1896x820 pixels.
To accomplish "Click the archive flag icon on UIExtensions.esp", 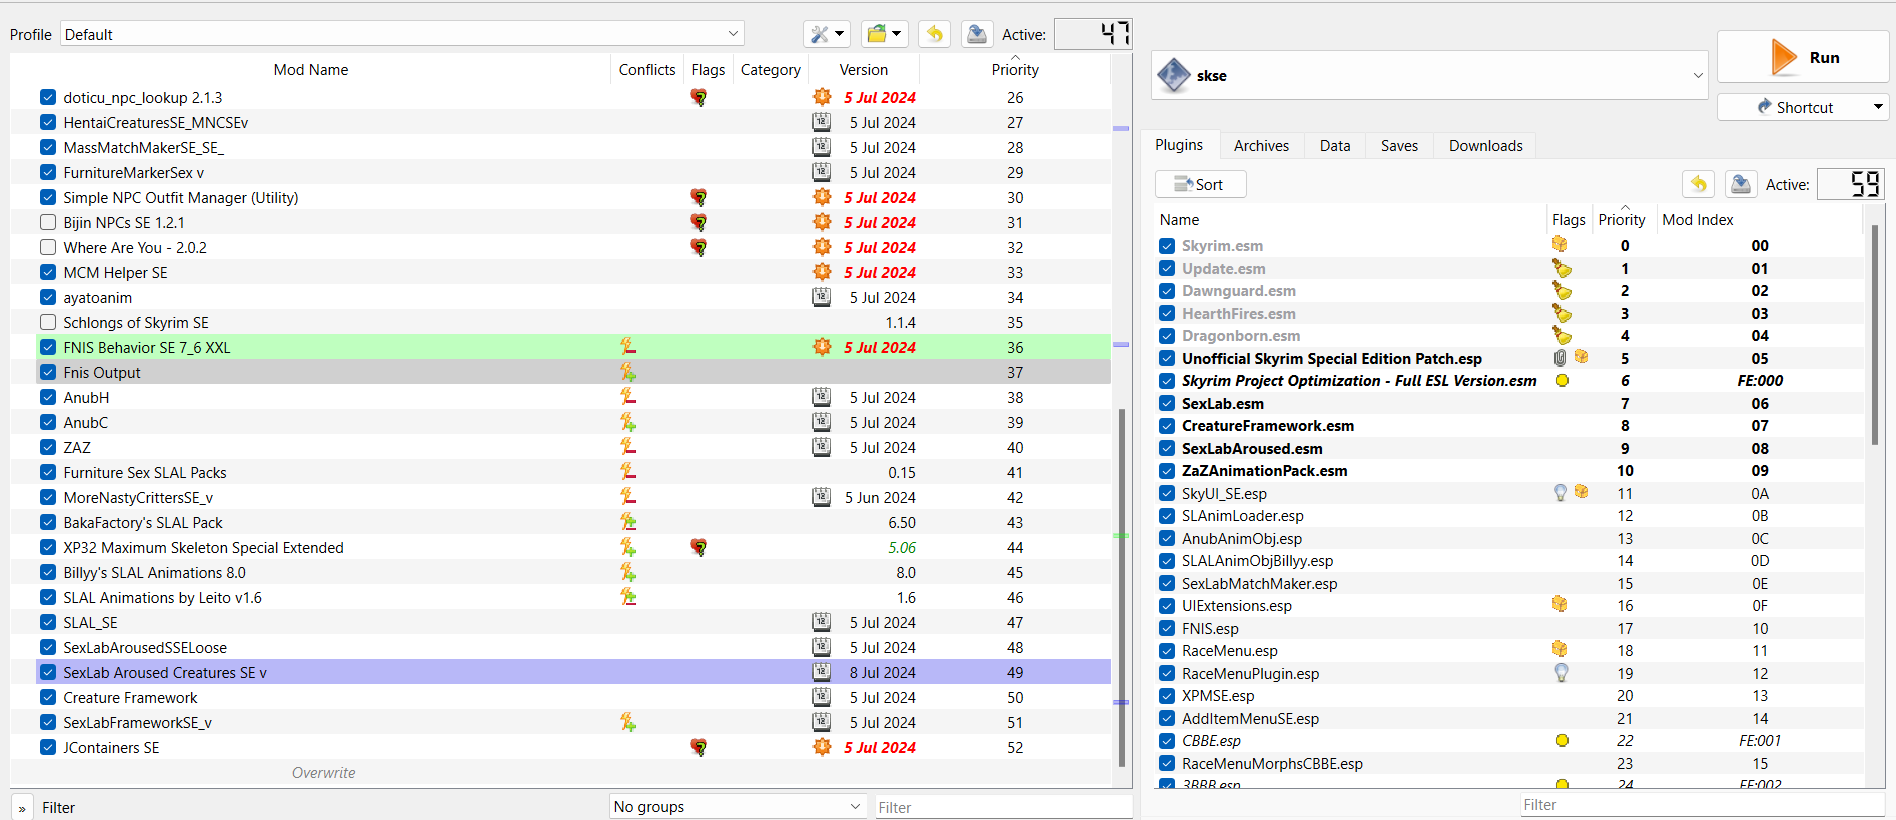I will coord(1559,605).
